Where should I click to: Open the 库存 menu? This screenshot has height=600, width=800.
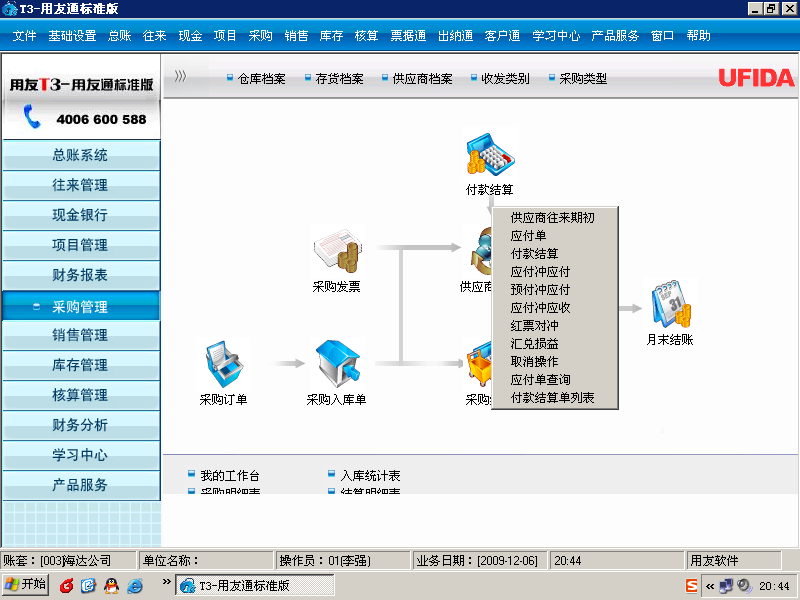pos(331,36)
